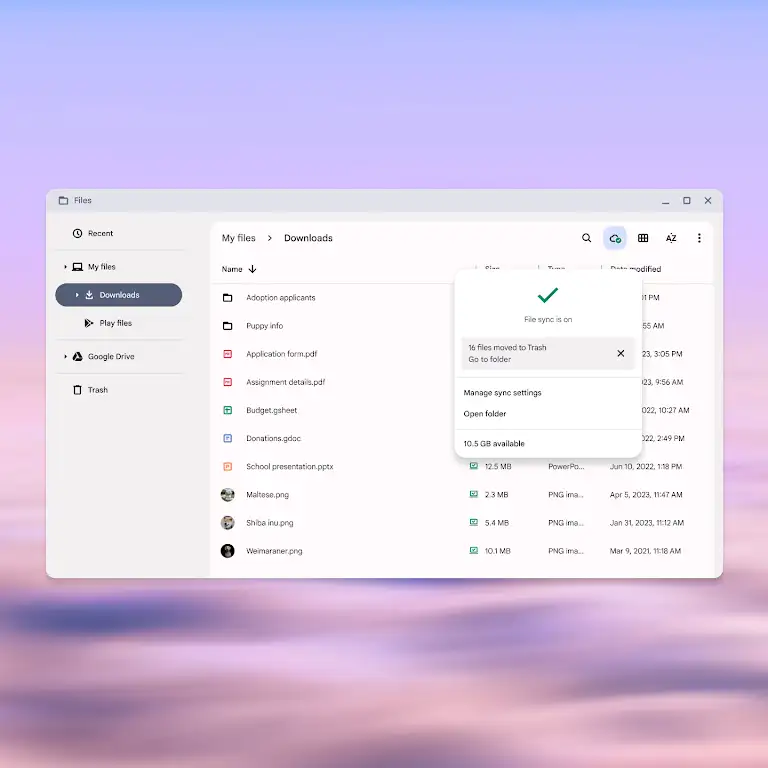Click the Google Drive triangle icon
This screenshot has height=768, width=768.
(77, 357)
